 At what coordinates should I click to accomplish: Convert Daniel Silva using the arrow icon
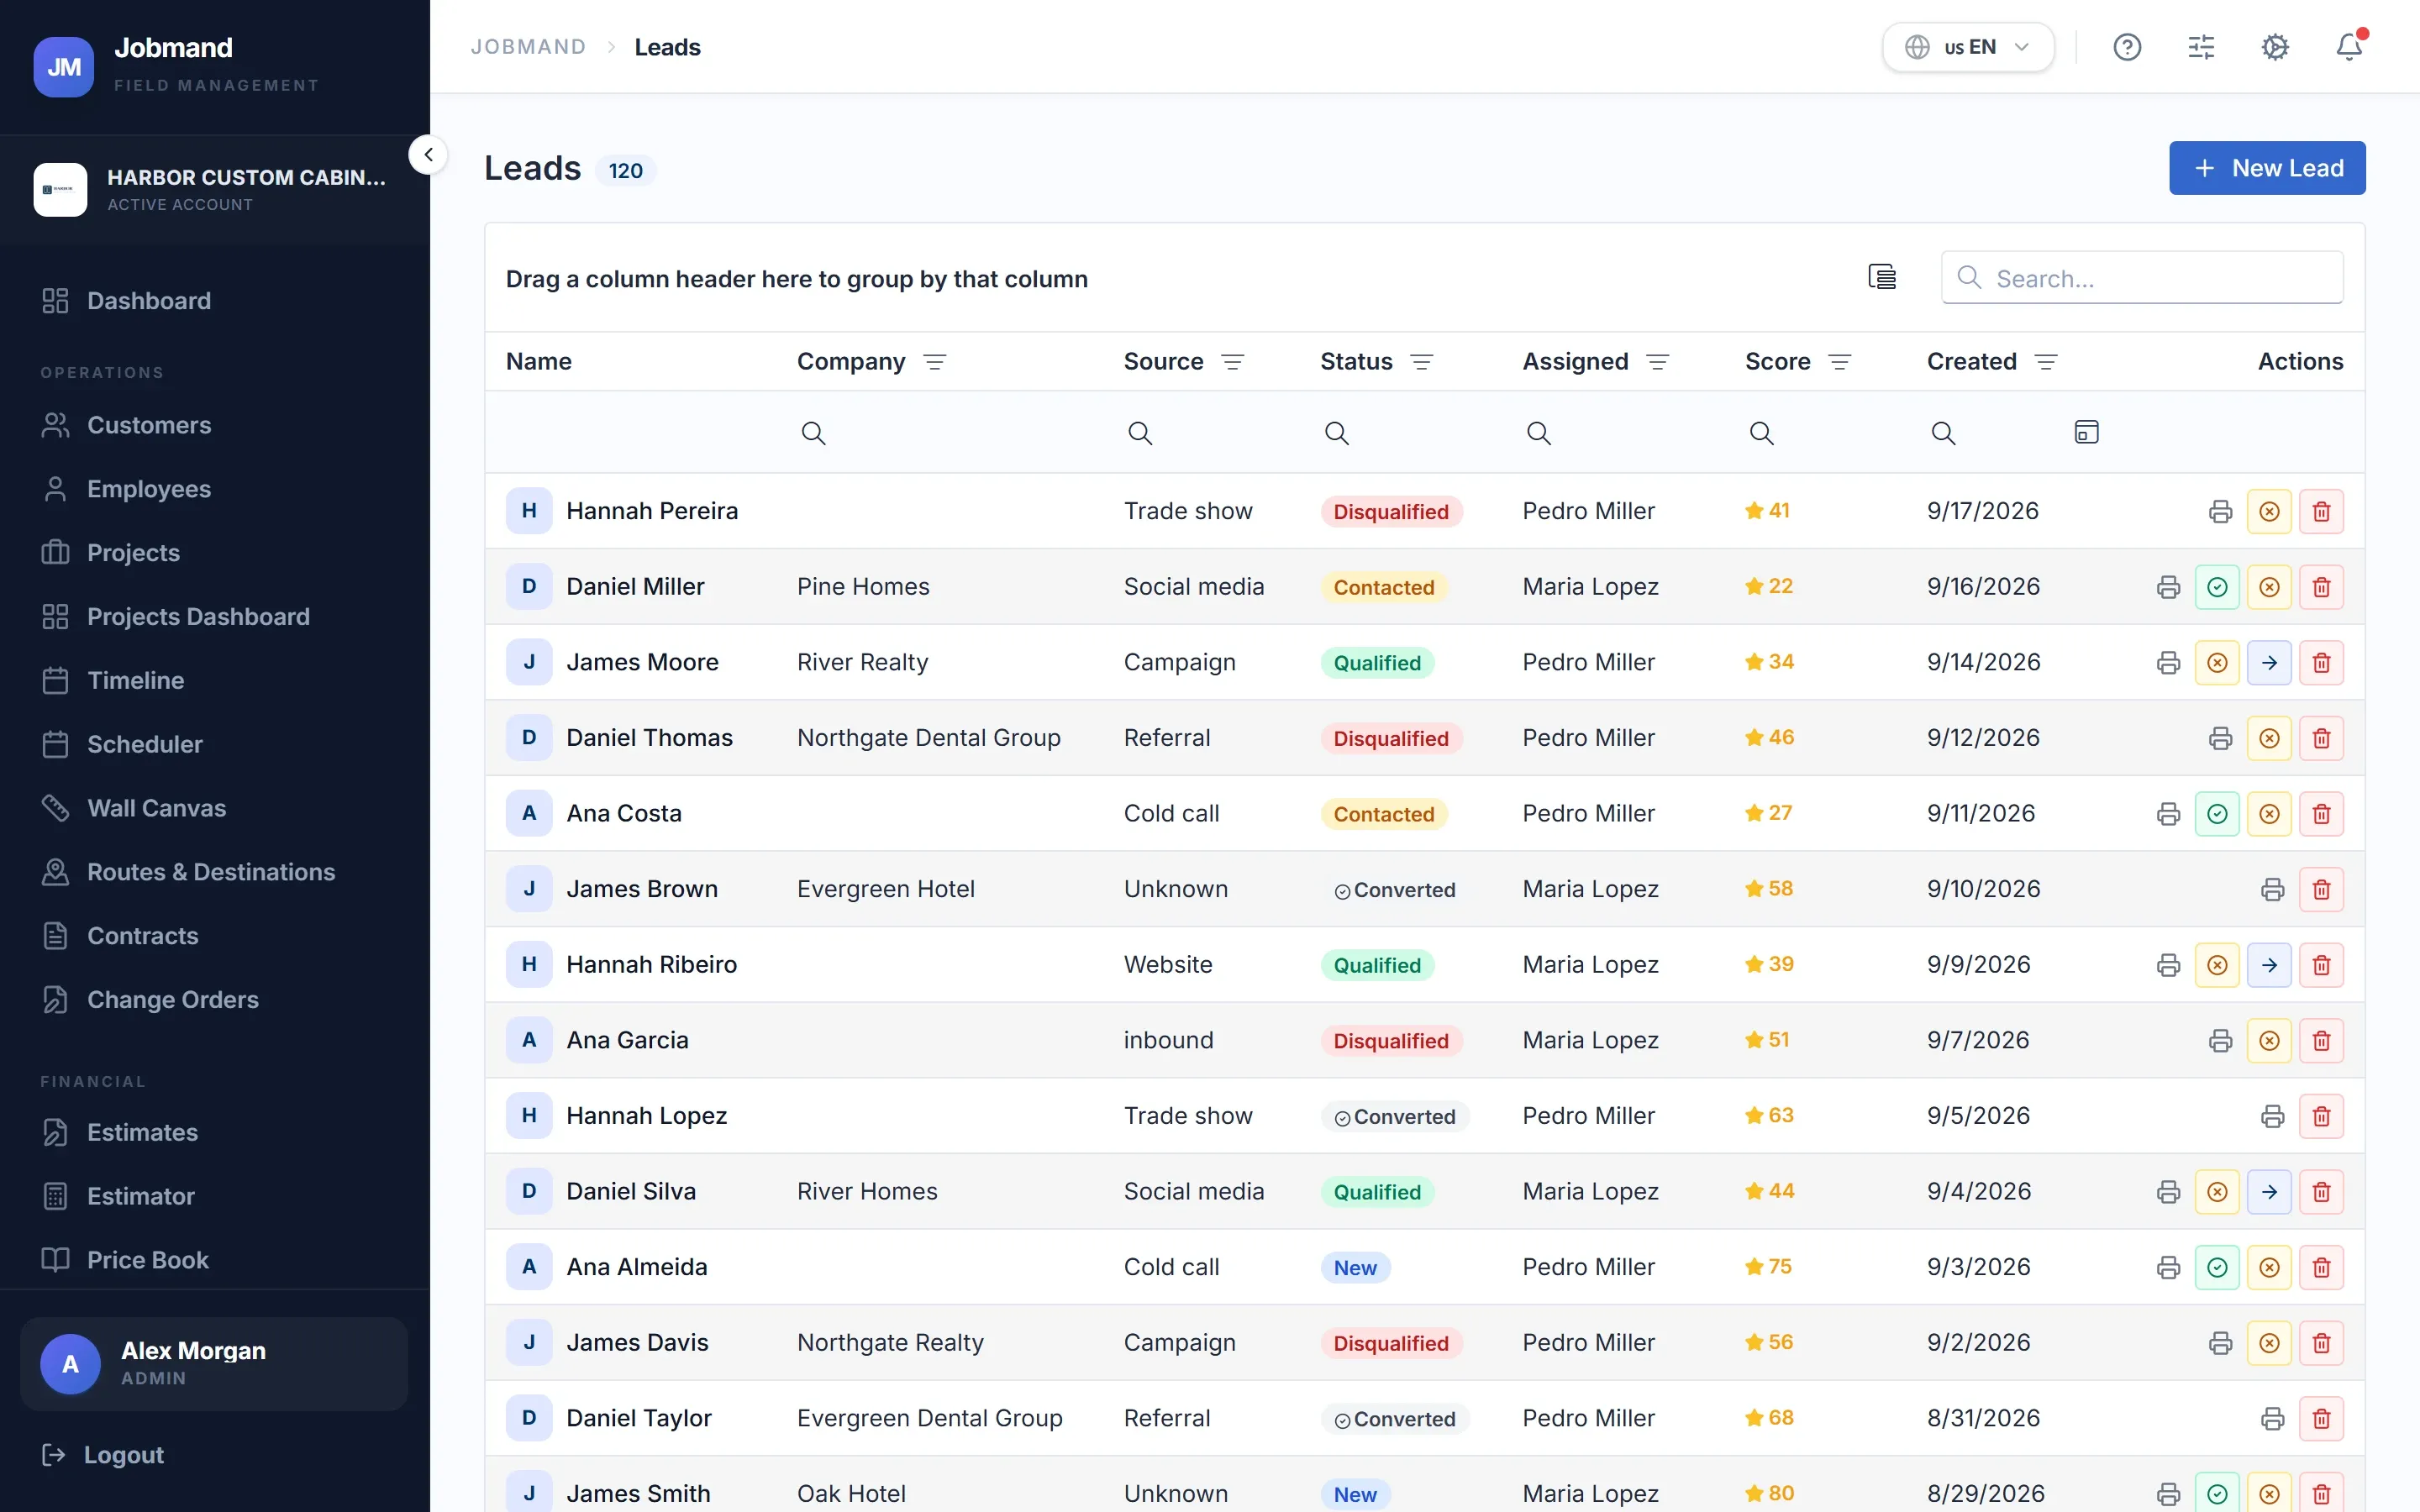[2269, 1192]
